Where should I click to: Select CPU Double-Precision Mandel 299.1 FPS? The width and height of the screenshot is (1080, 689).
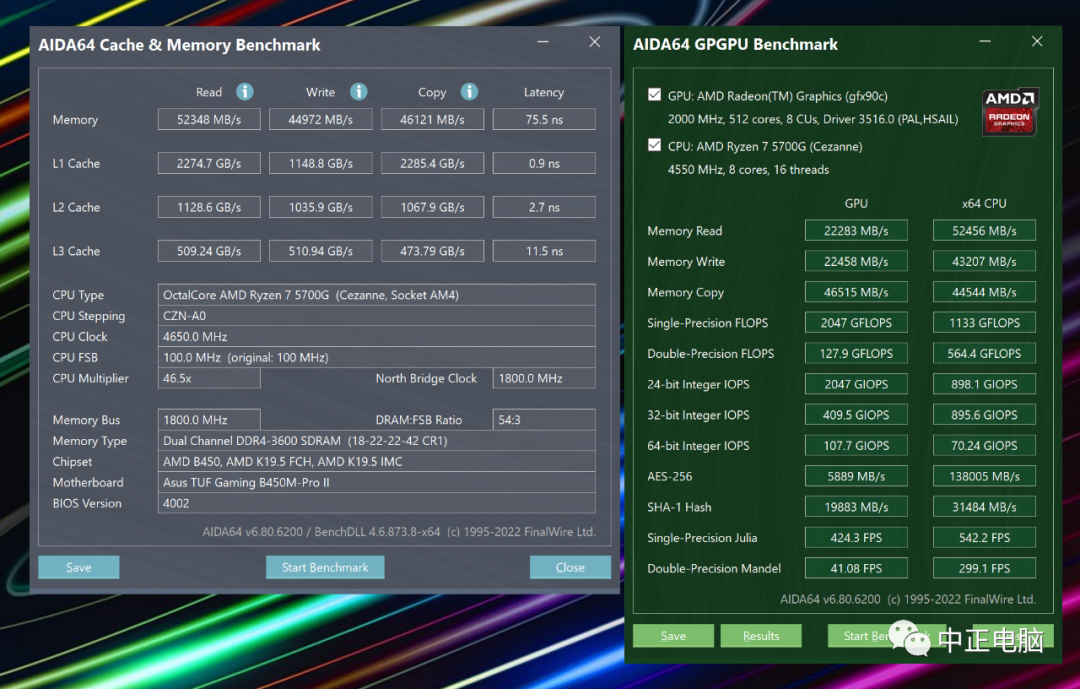tap(984, 568)
